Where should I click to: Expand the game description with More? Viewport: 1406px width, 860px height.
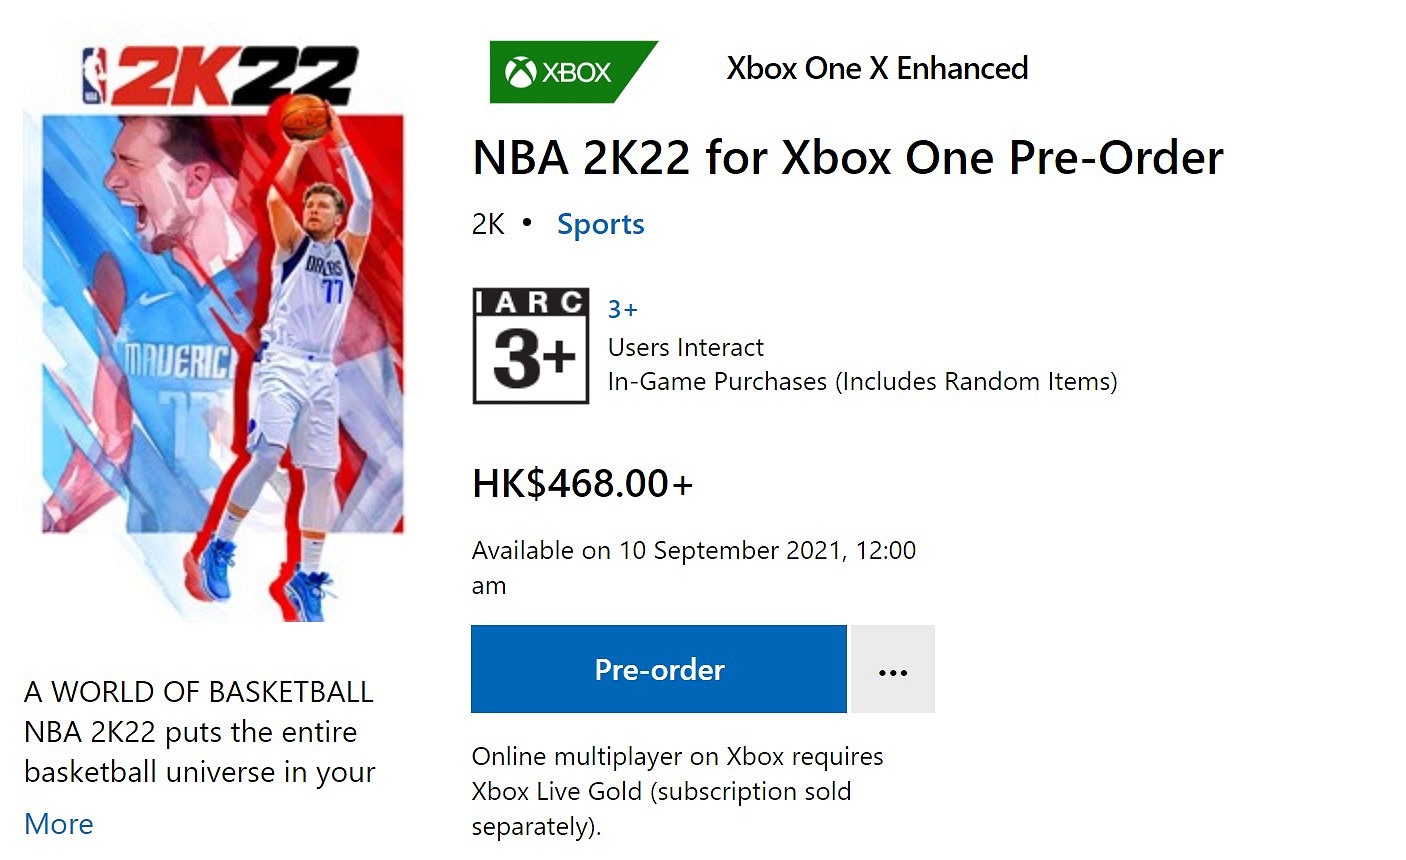[x=58, y=823]
